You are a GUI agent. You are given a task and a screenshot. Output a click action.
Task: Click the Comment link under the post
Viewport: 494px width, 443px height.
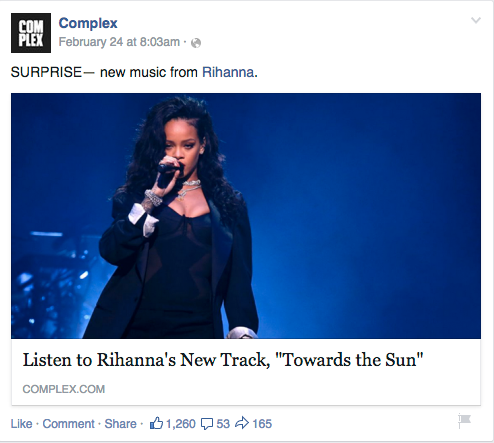68,424
